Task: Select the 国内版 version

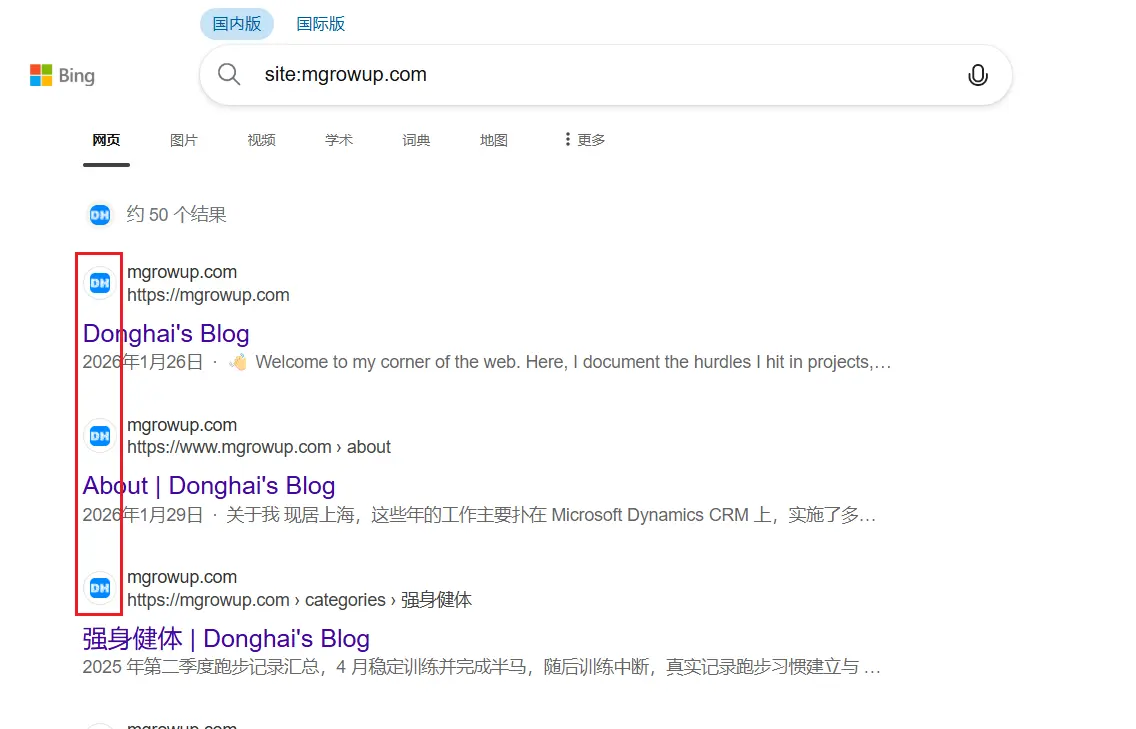Action: click(236, 23)
